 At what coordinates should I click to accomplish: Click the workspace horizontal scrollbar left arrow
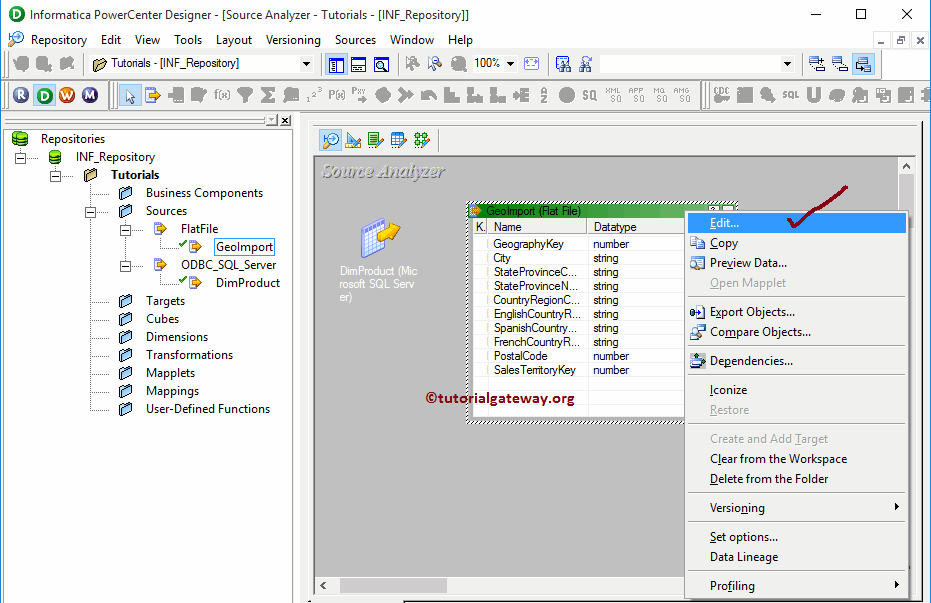click(324, 586)
